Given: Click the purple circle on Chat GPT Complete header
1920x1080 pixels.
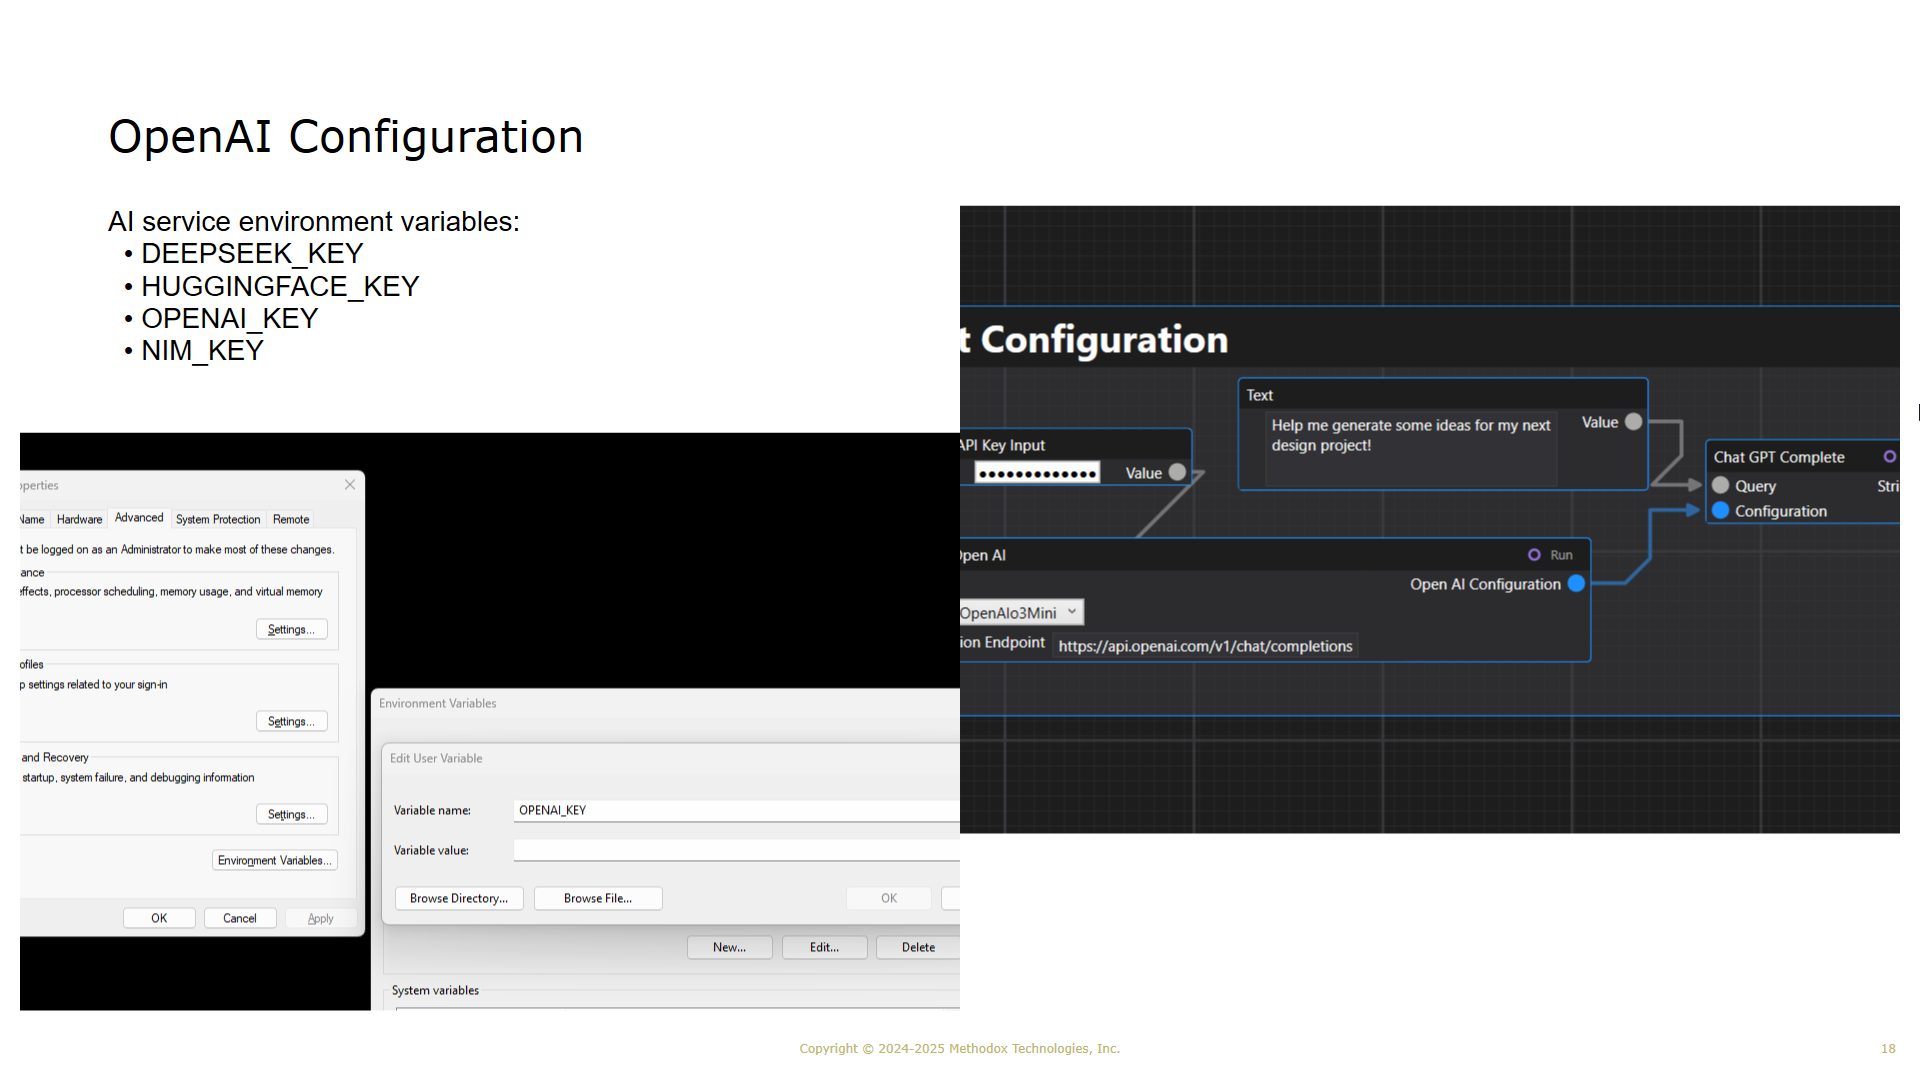Looking at the screenshot, I should click(1889, 457).
